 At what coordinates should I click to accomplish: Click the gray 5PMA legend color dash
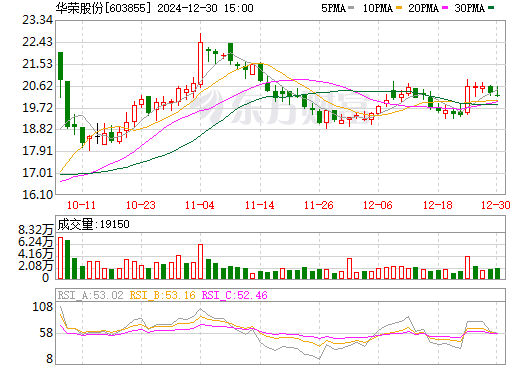351,8
